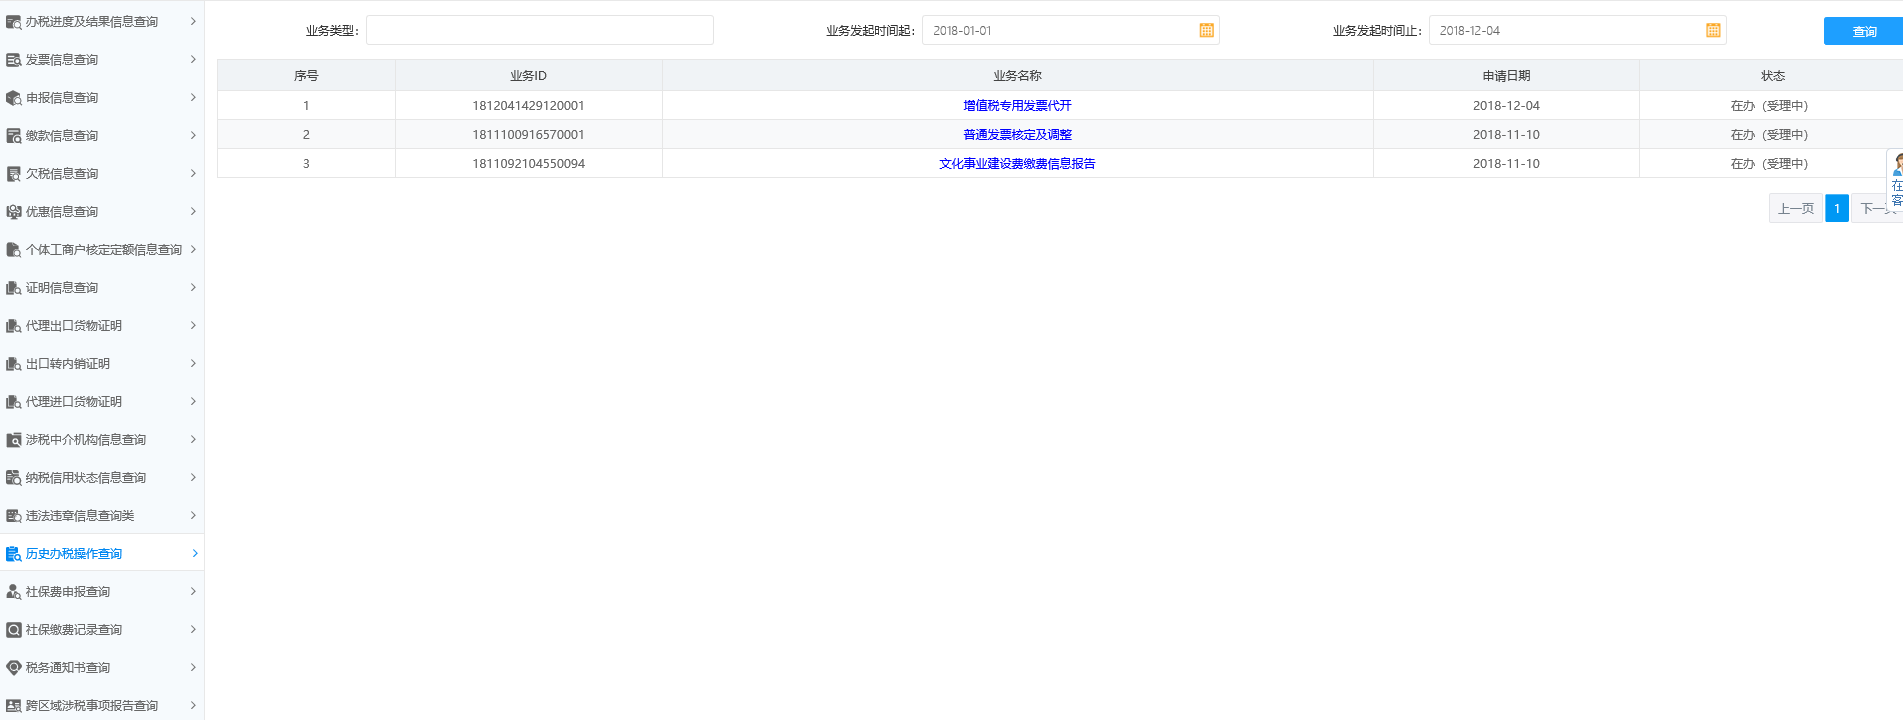Click the 业务类型 input field
The height and width of the screenshot is (720, 1903).
[540, 31]
